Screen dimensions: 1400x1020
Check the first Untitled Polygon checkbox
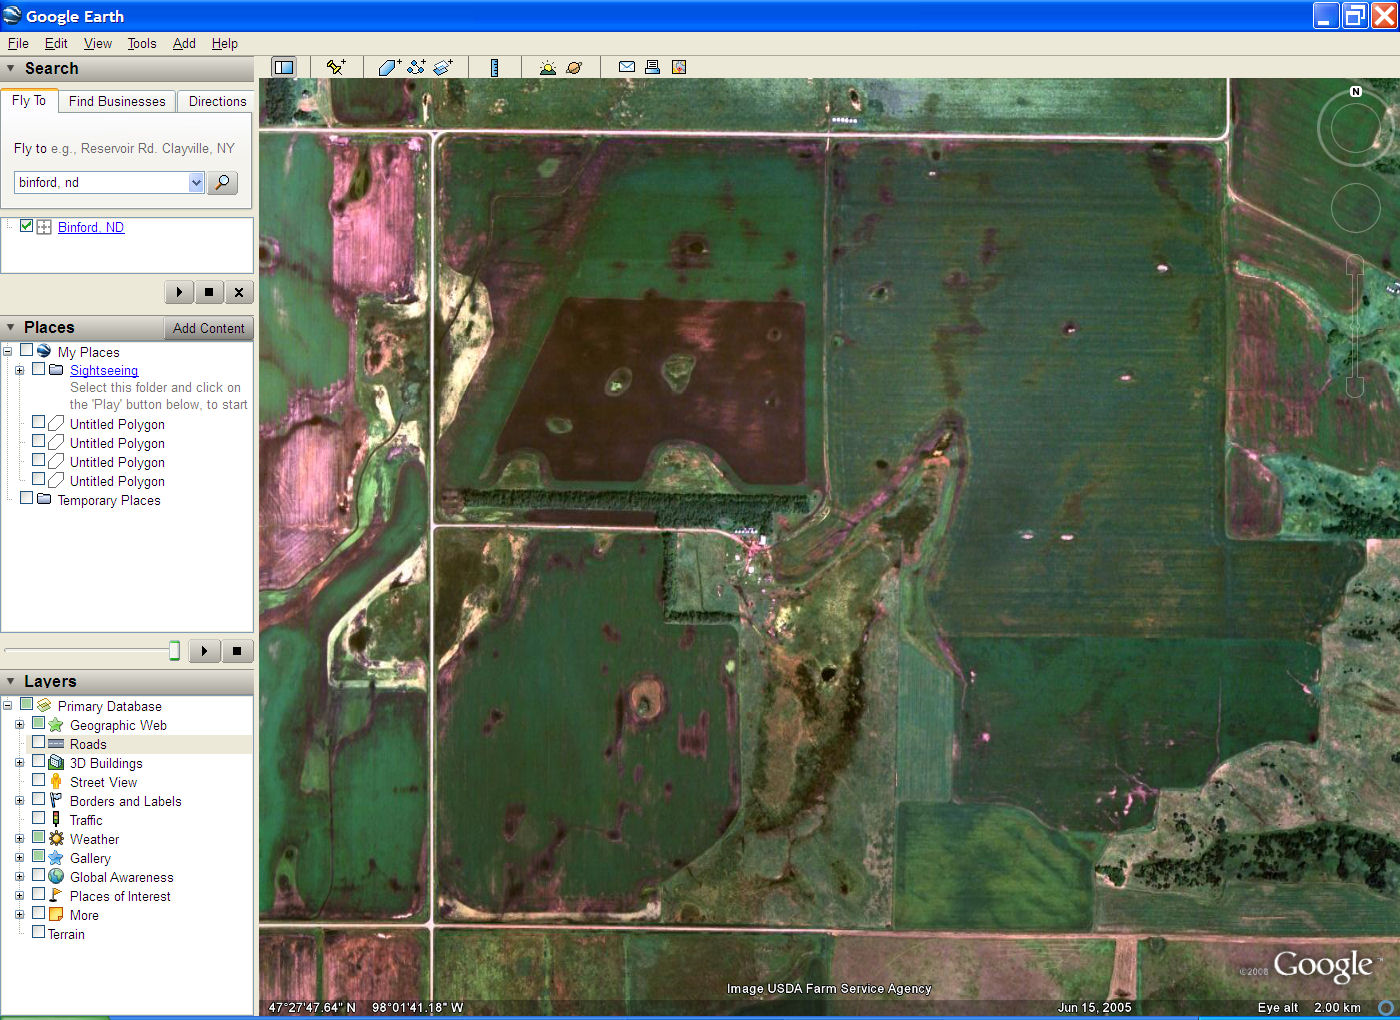pyautogui.click(x=38, y=423)
